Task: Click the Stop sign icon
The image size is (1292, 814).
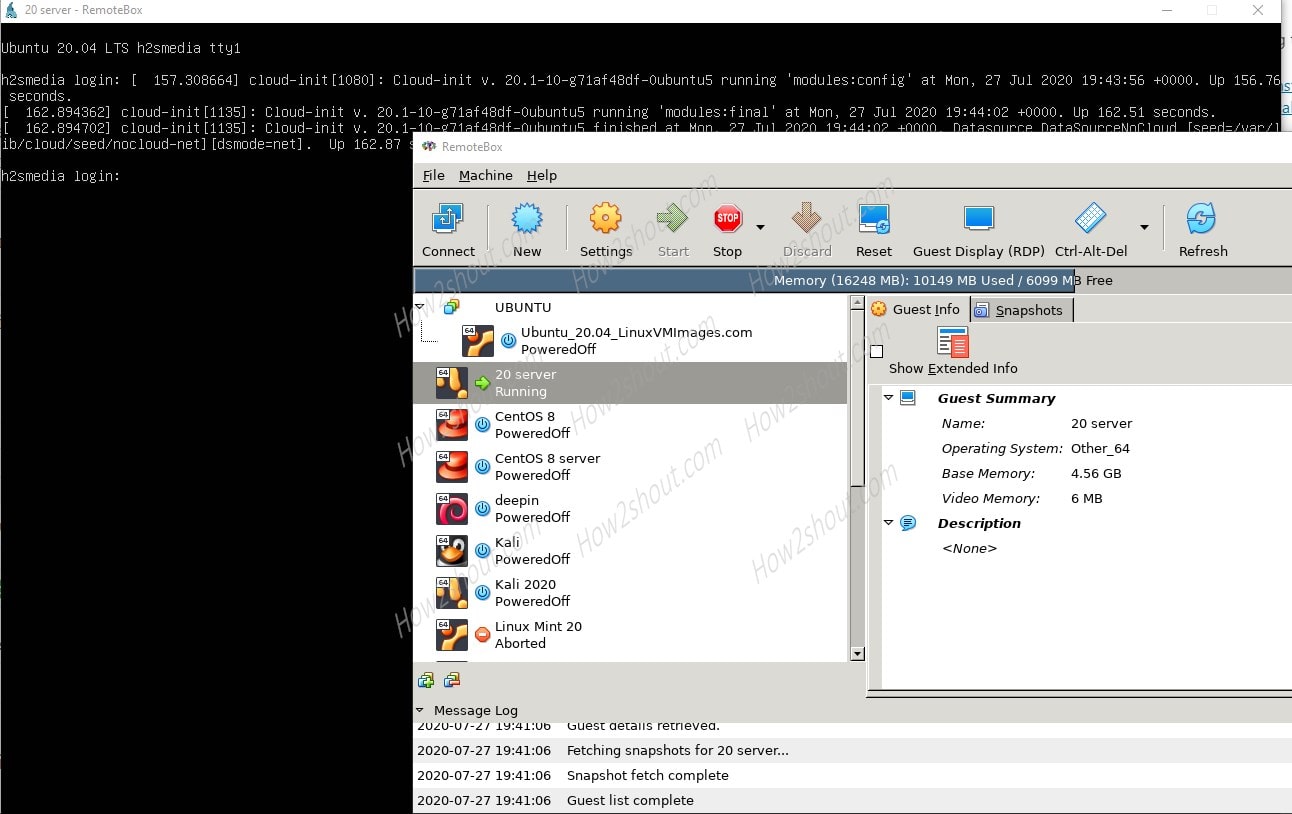Action: [727, 218]
